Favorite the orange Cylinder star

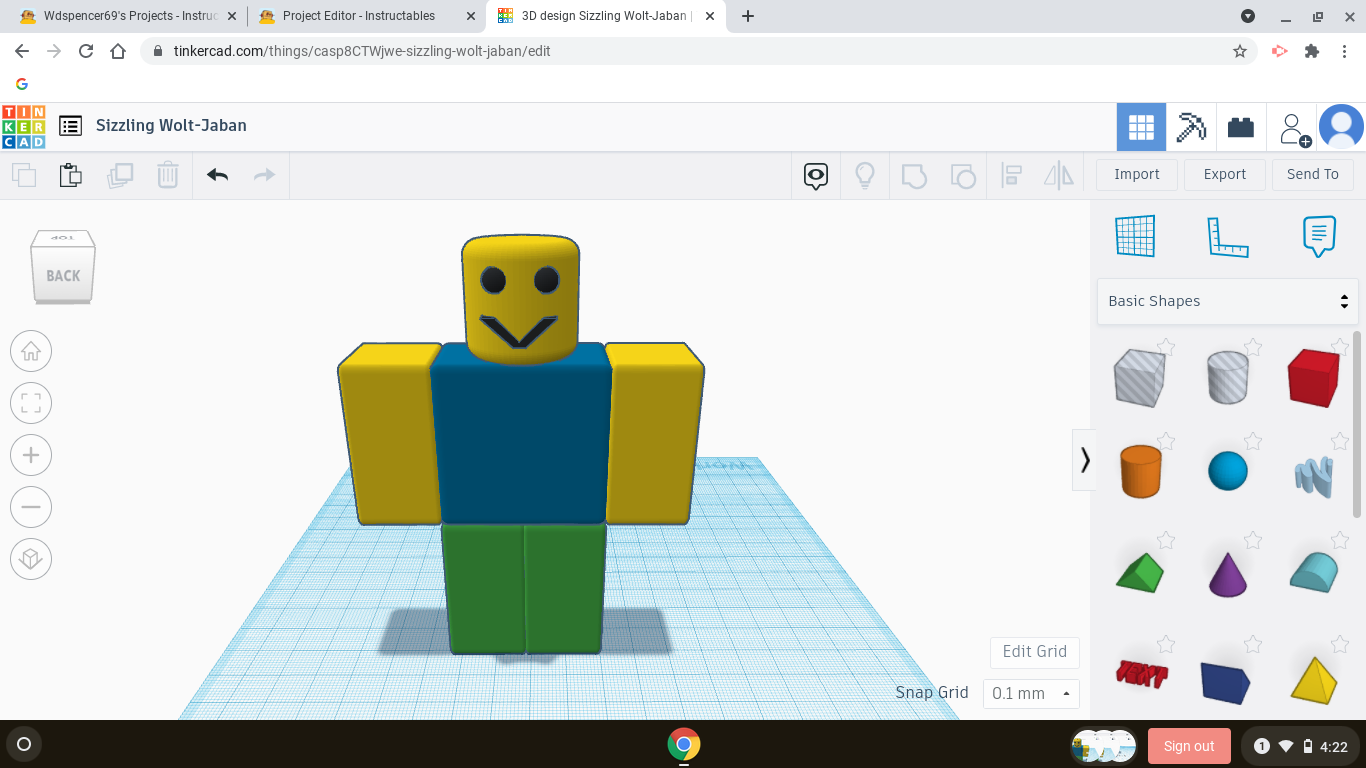point(1165,441)
